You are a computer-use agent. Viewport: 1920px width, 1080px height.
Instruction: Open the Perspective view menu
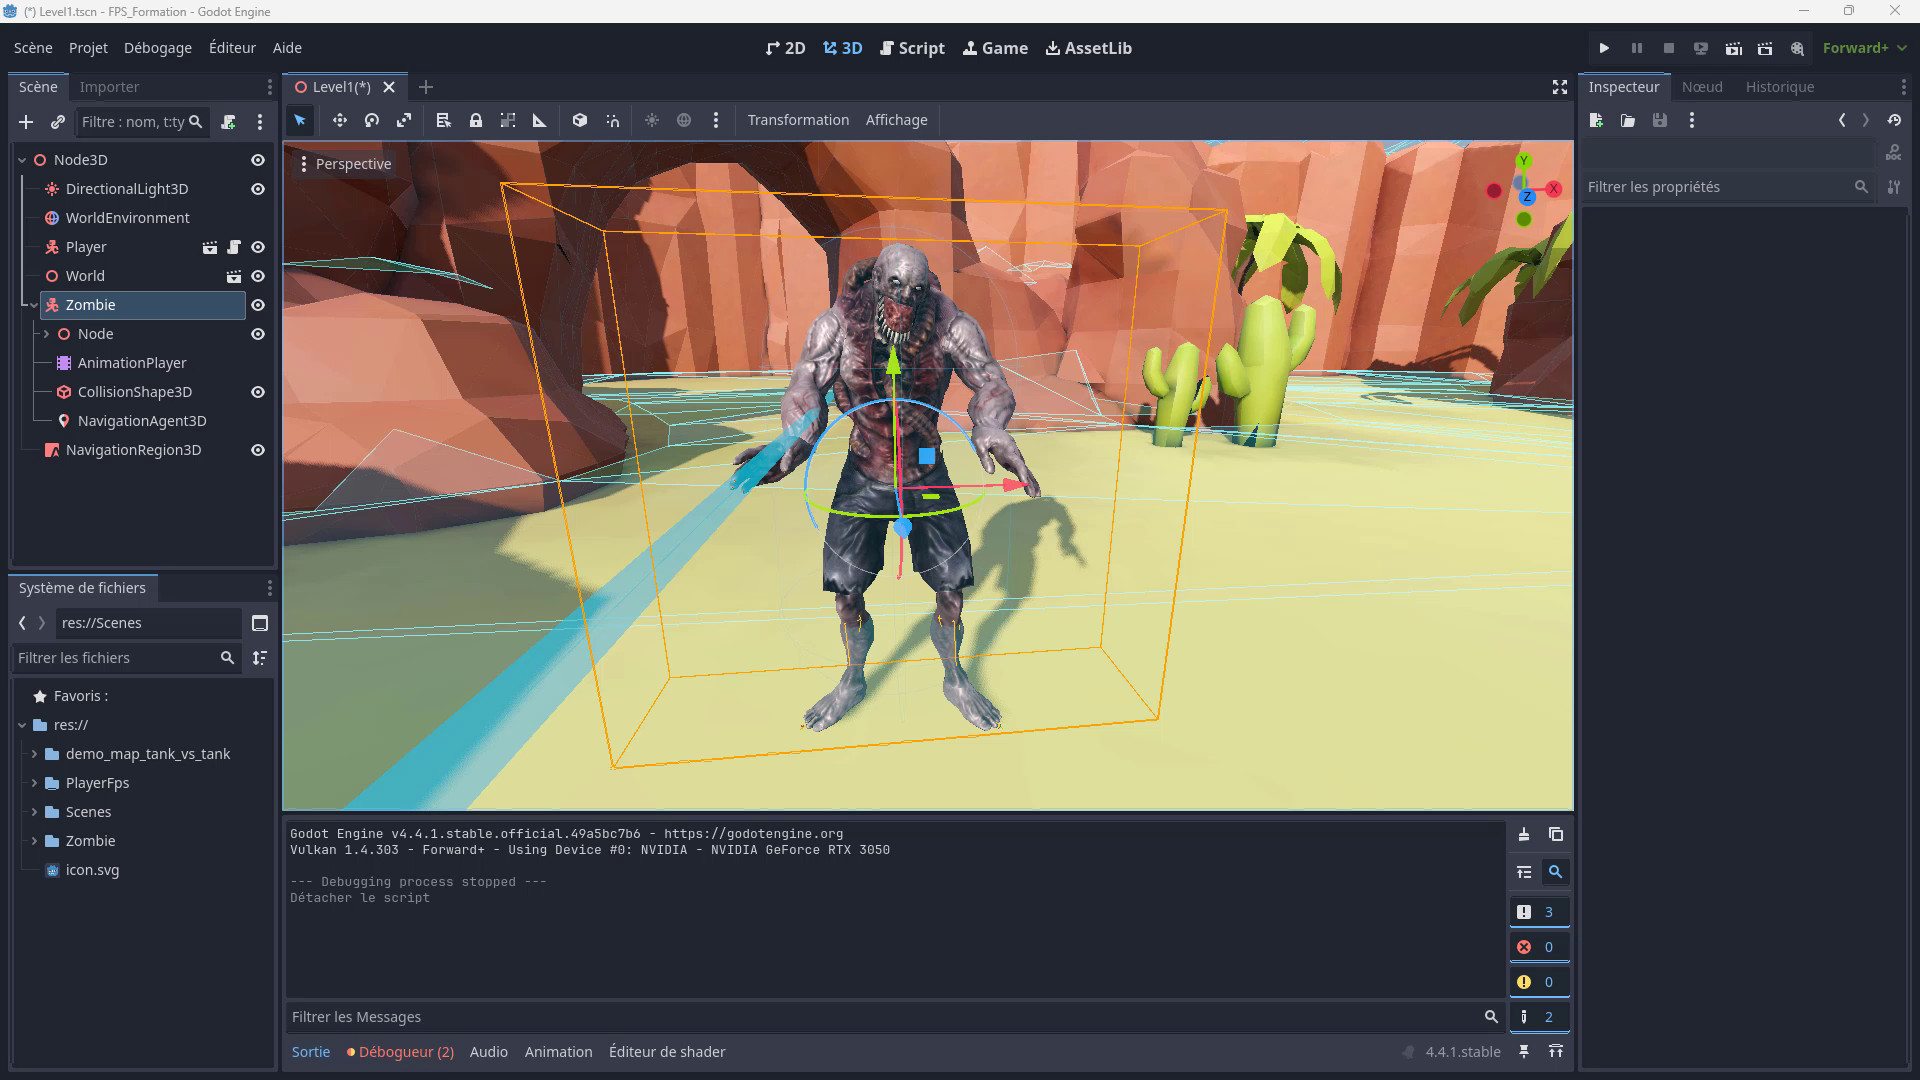(345, 164)
